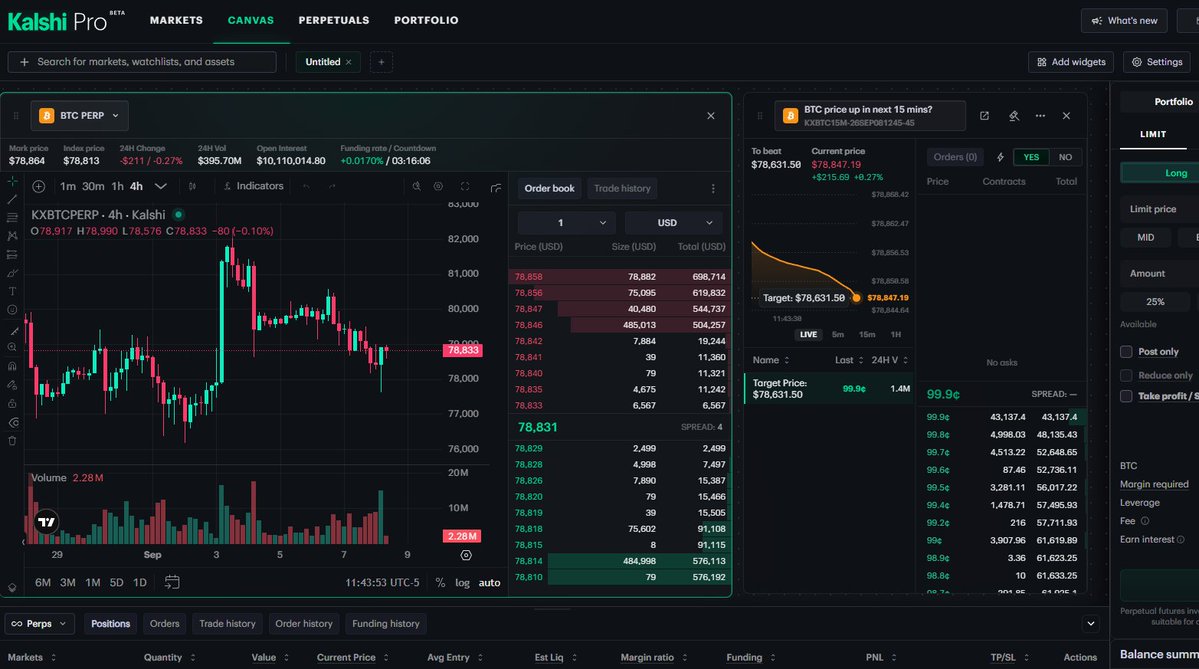Open the Perps filter dropdown
Screen dimensions: 1199x669
click(x=39, y=624)
